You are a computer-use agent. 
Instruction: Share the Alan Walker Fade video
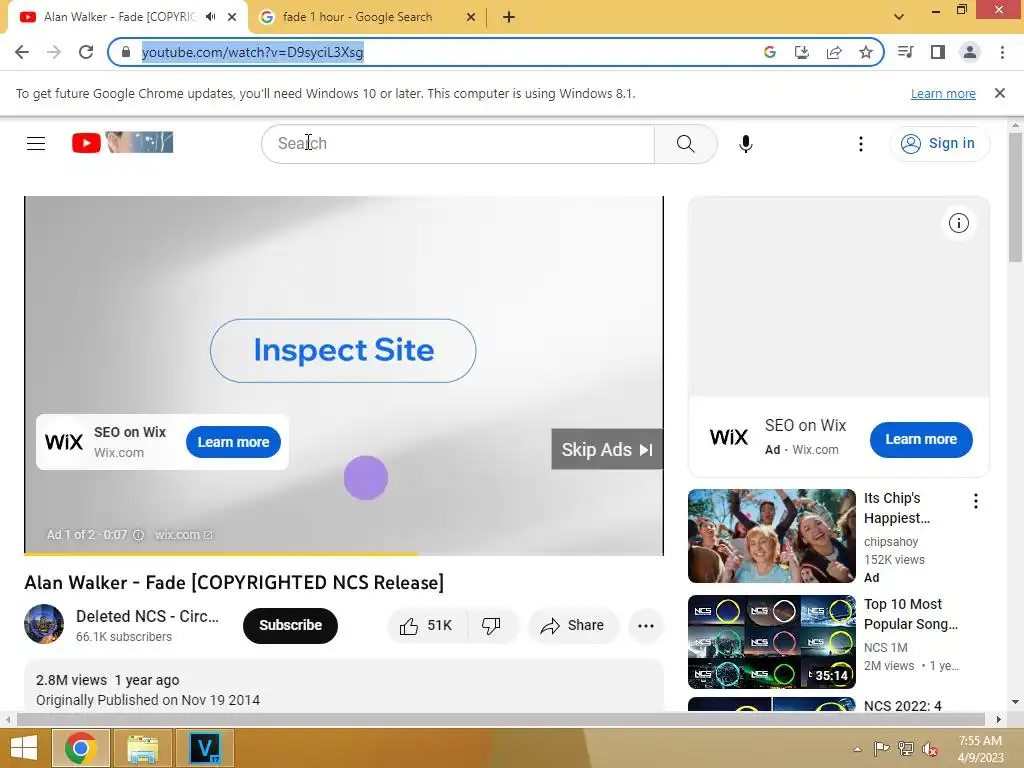pos(572,626)
